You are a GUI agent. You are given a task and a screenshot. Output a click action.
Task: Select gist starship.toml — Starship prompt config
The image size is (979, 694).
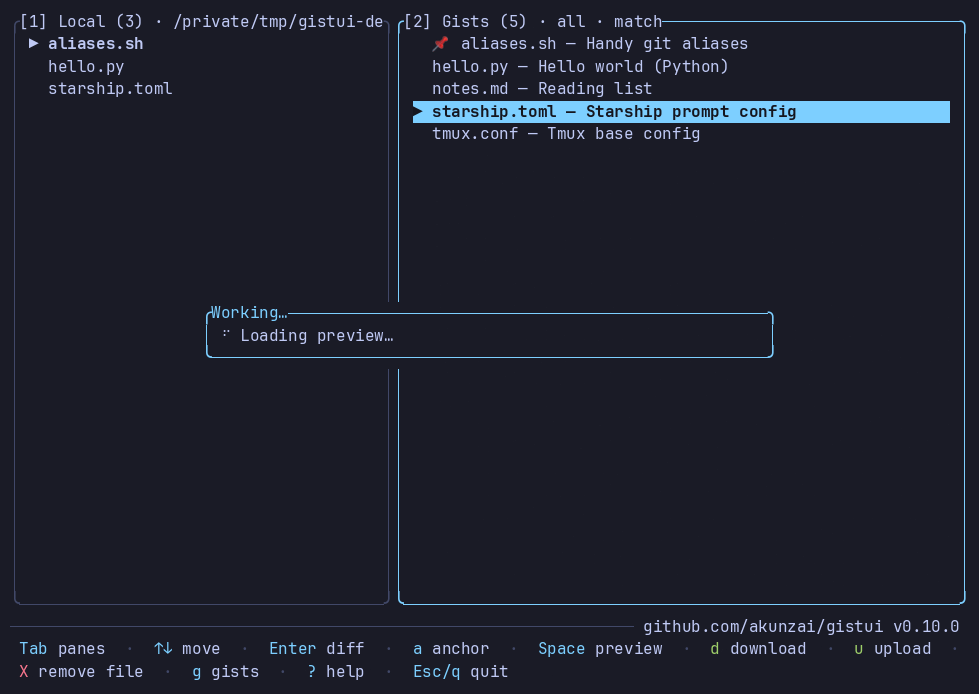click(x=681, y=112)
